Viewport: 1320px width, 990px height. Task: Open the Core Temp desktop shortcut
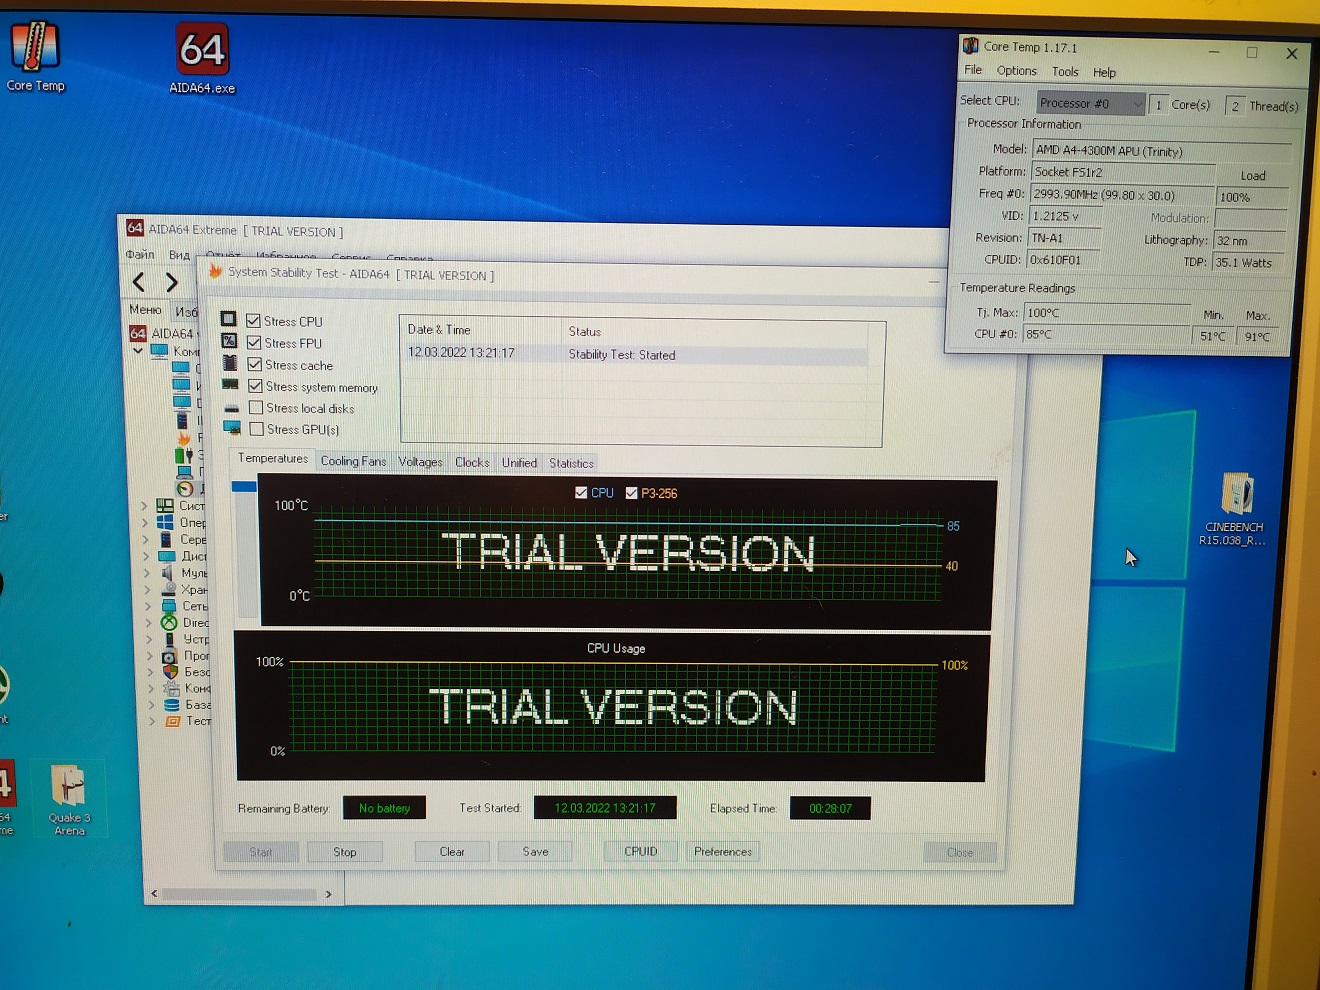[x=35, y=58]
